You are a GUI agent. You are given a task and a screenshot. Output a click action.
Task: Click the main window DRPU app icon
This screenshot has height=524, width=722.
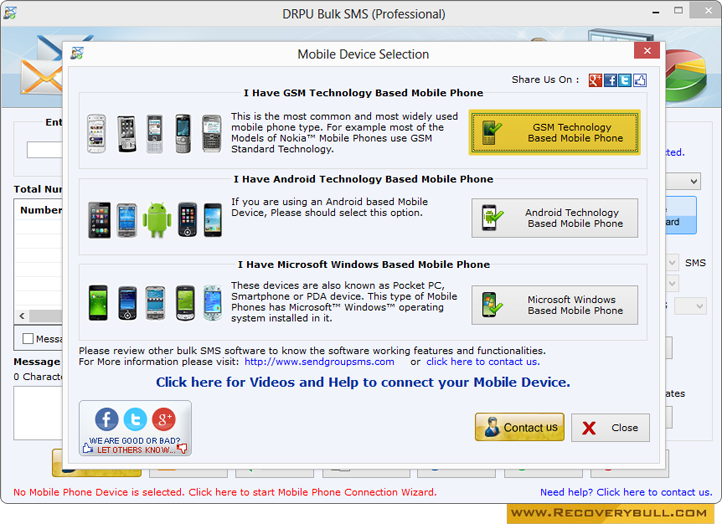(x=10, y=13)
